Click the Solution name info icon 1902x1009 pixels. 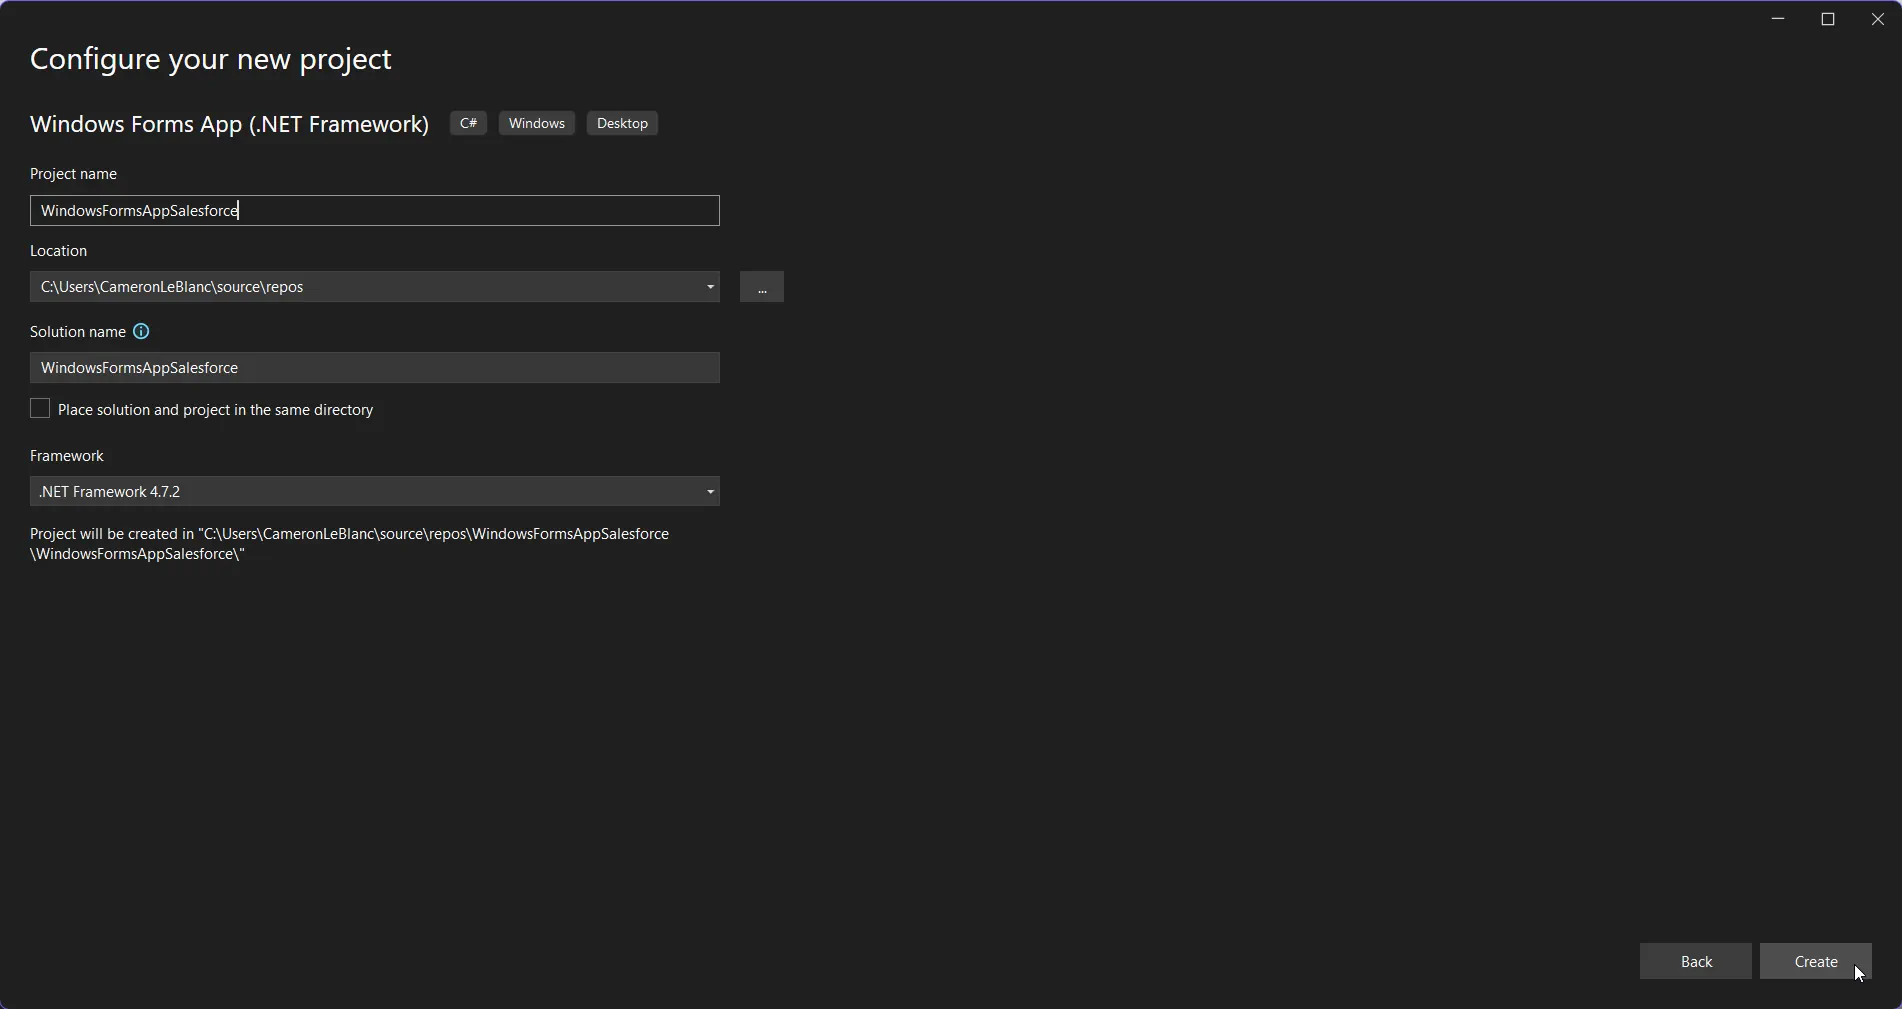(x=141, y=332)
